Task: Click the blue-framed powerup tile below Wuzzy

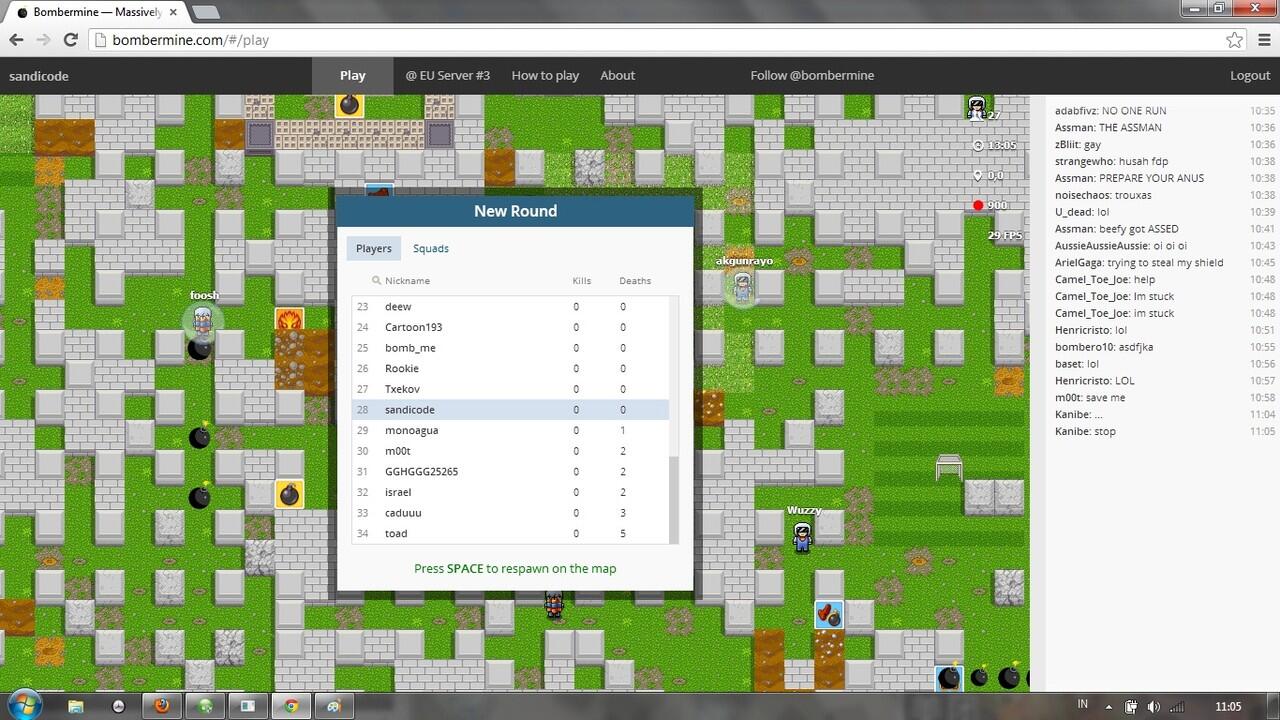Action: [x=829, y=614]
